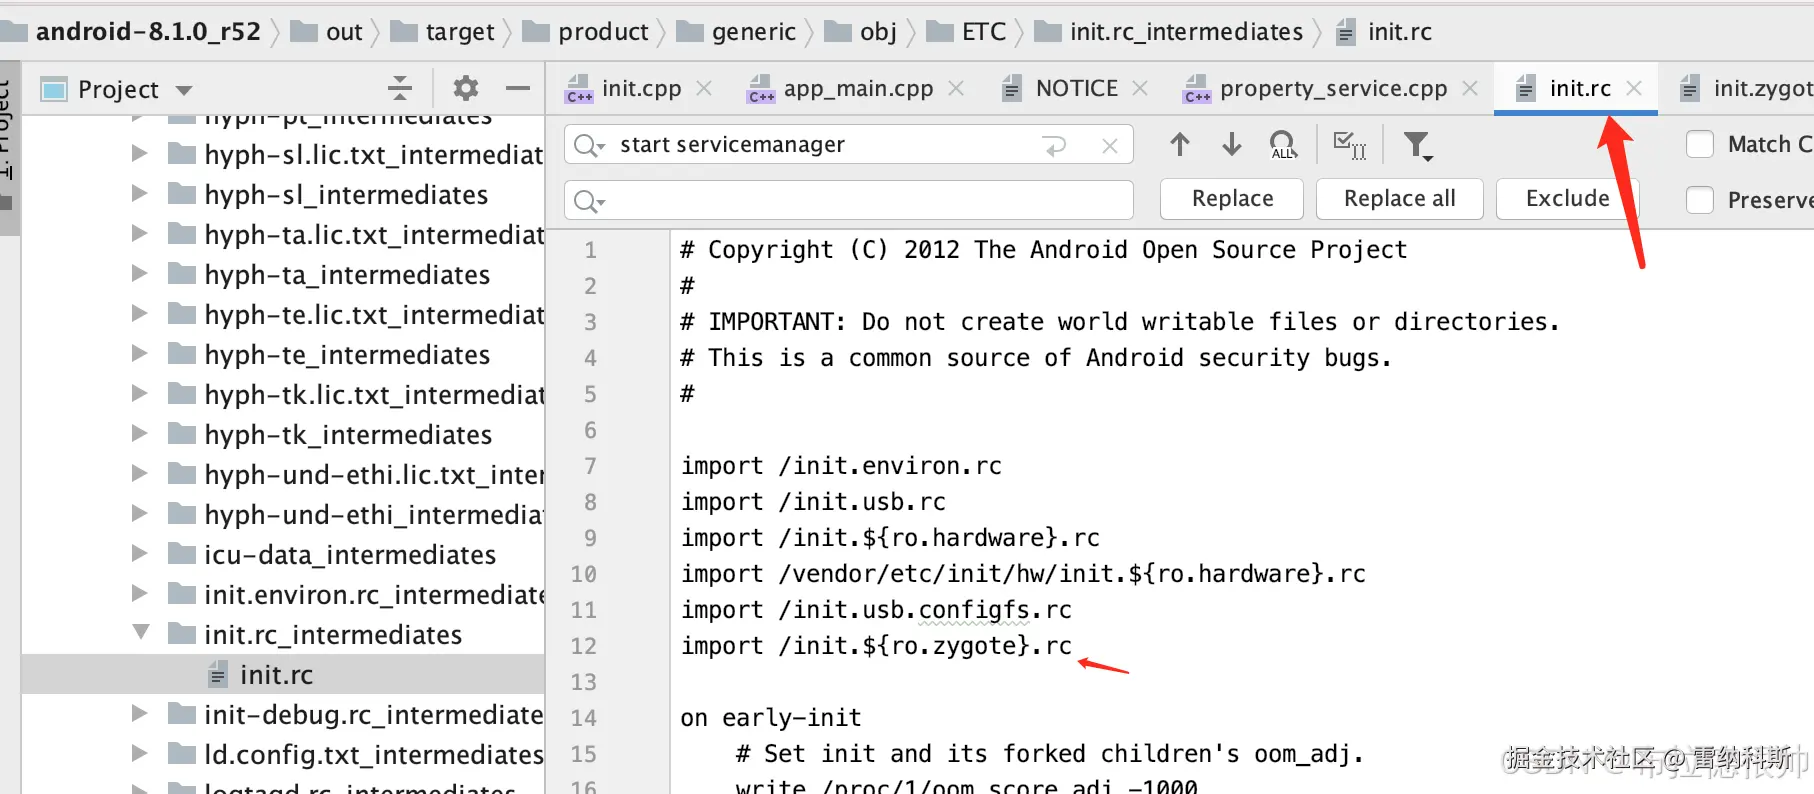Viewport: 1814px width, 794px height.
Task: Open the search filter funnel icon
Action: (x=1417, y=146)
